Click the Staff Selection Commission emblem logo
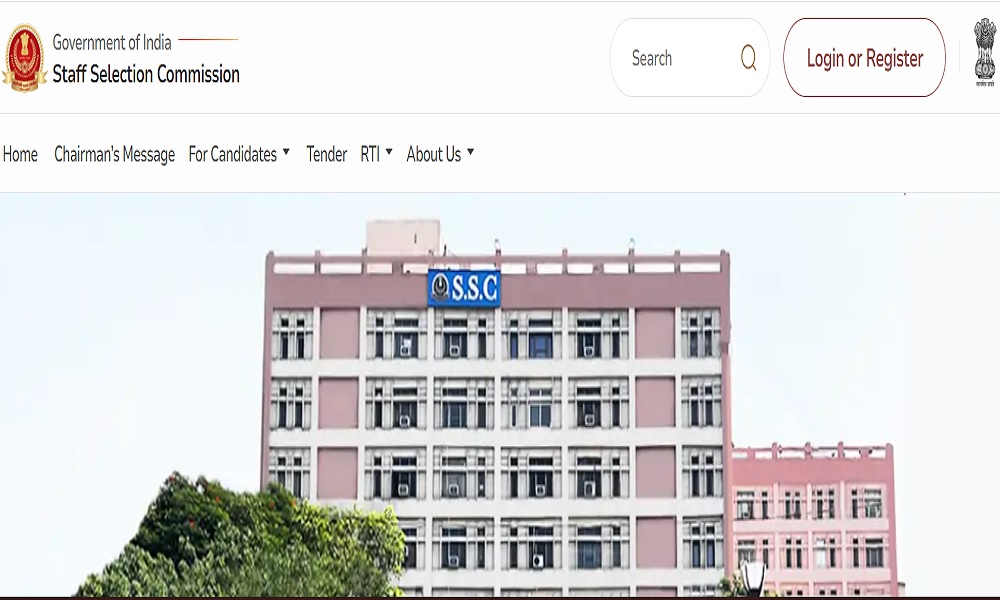This screenshot has height=600, width=1000. point(24,58)
